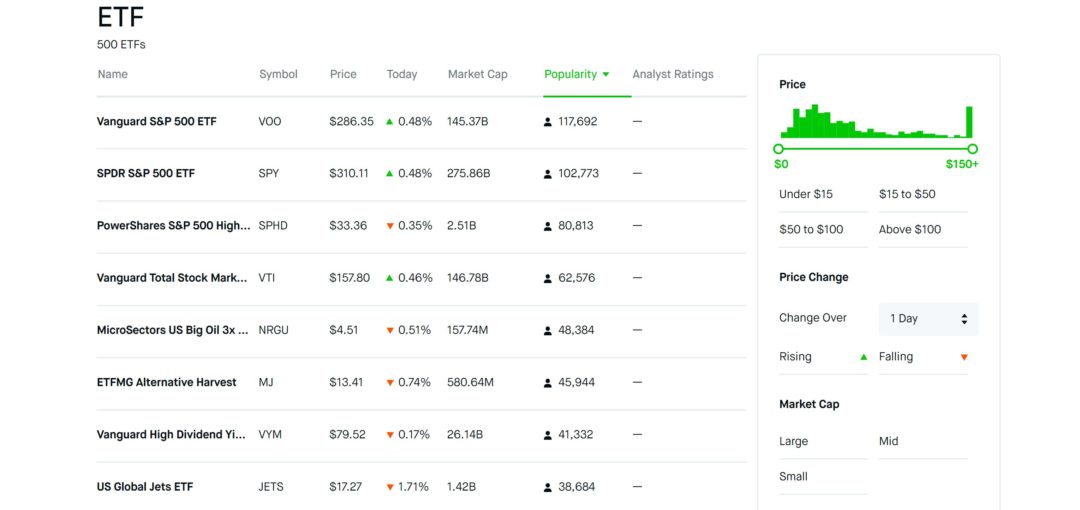Sort by Symbol column header
This screenshot has width=1080, height=510.
pyautogui.click(x=278, y=74)
